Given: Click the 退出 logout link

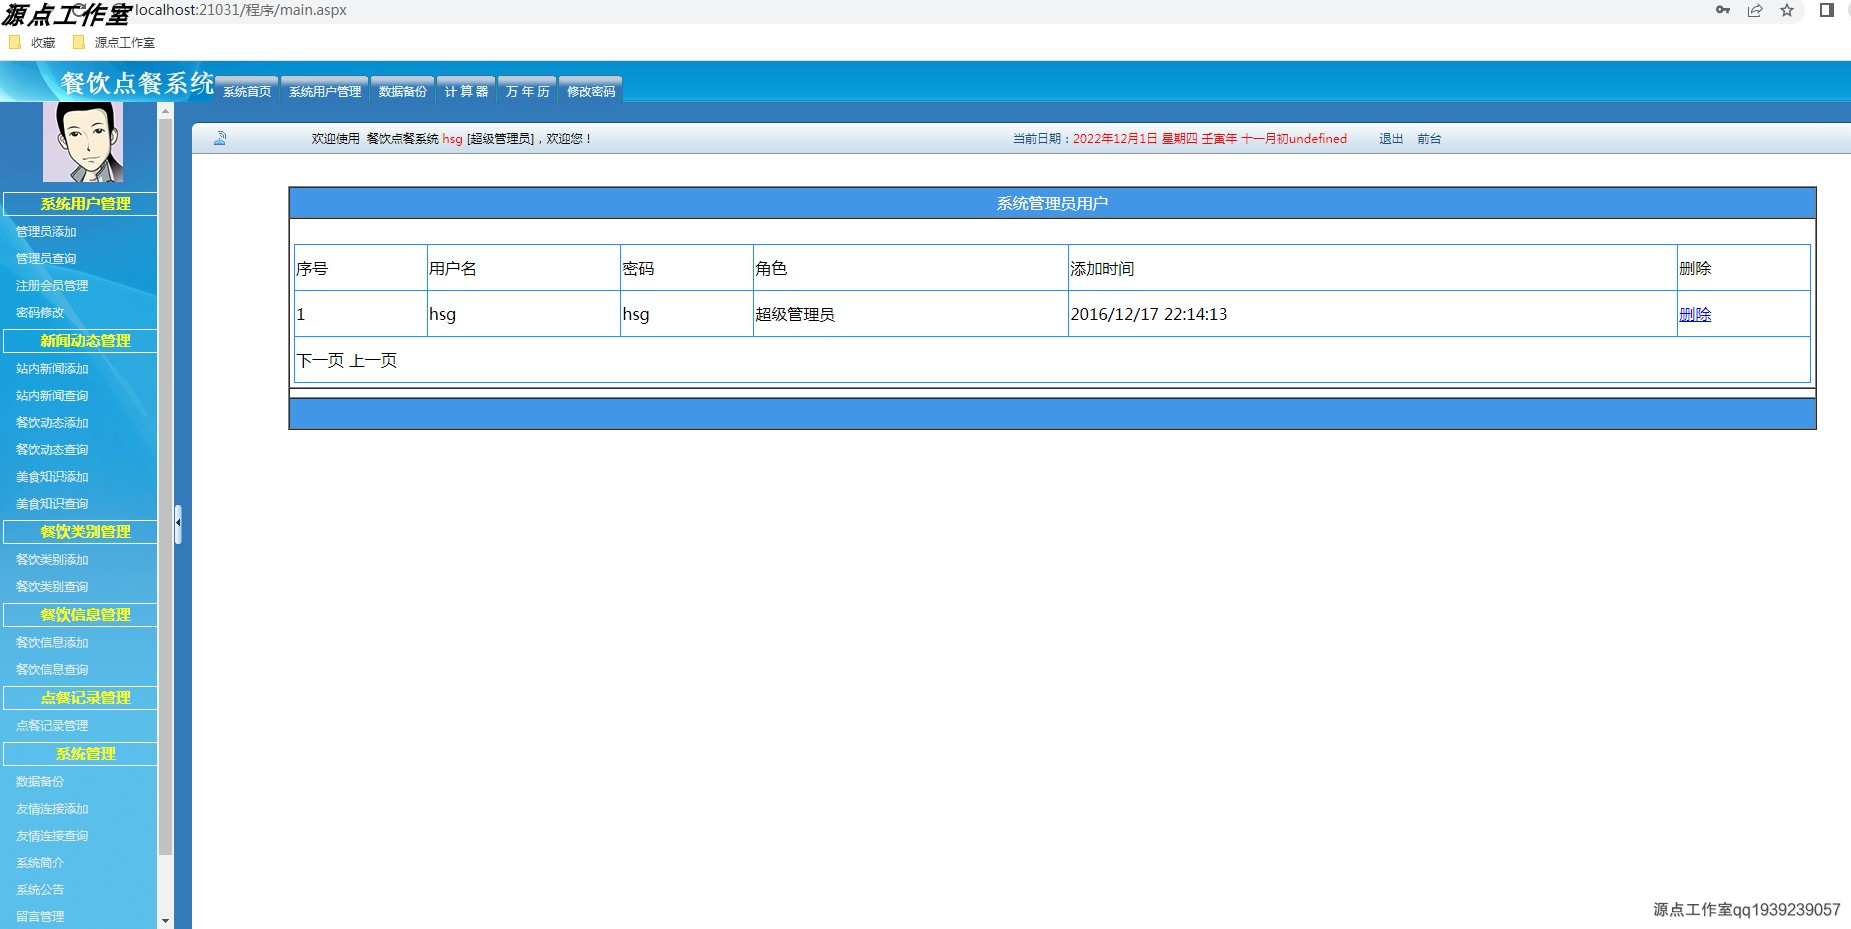Looking at the screenshot, I should pos(1390,138).
